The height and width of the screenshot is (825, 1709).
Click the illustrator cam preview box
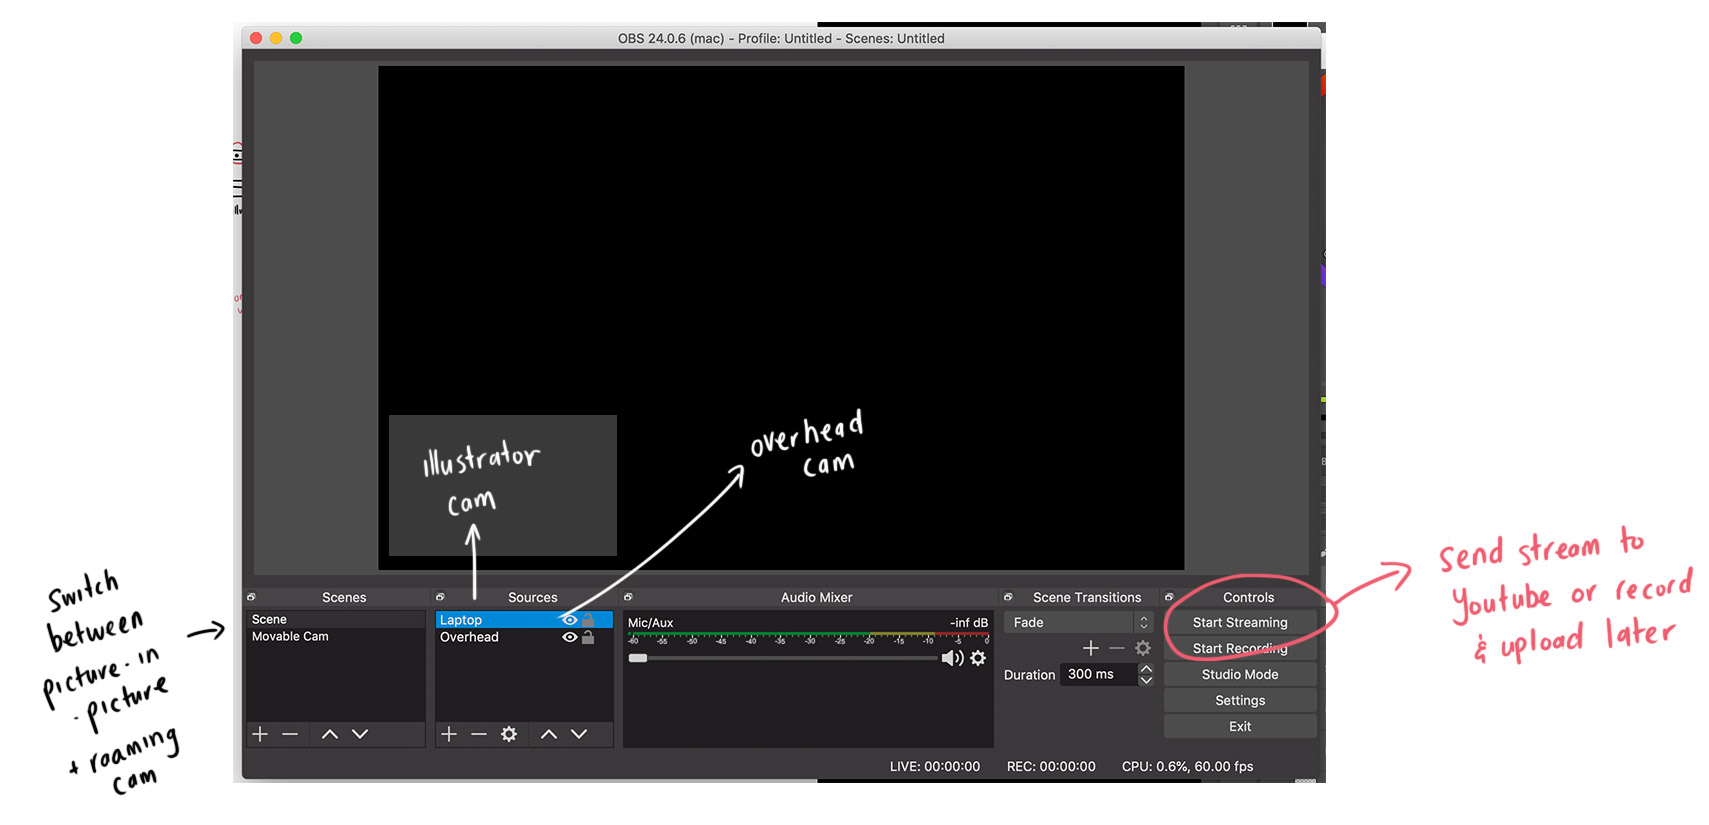pos(503,485)
